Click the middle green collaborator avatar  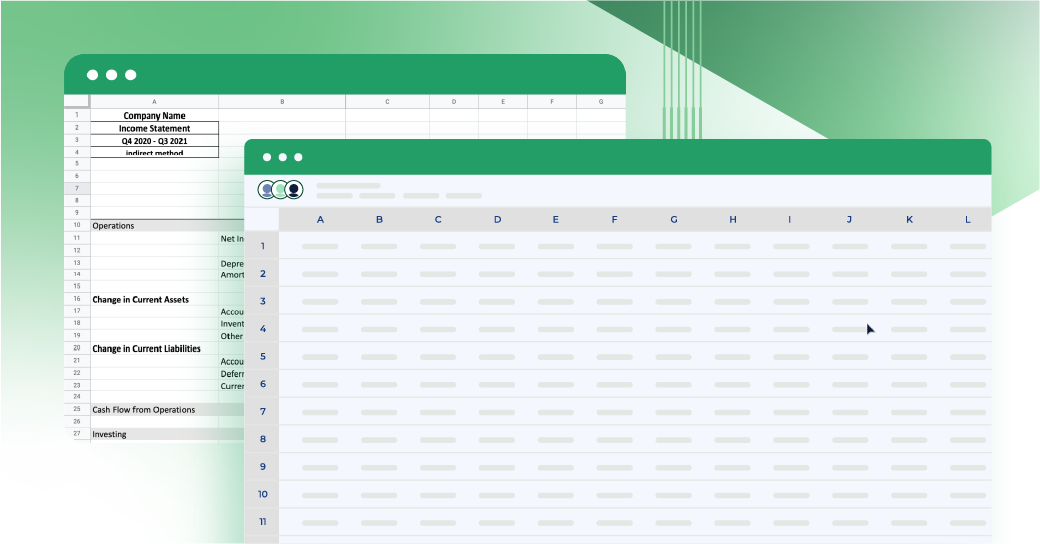click(x=280, y=190)
